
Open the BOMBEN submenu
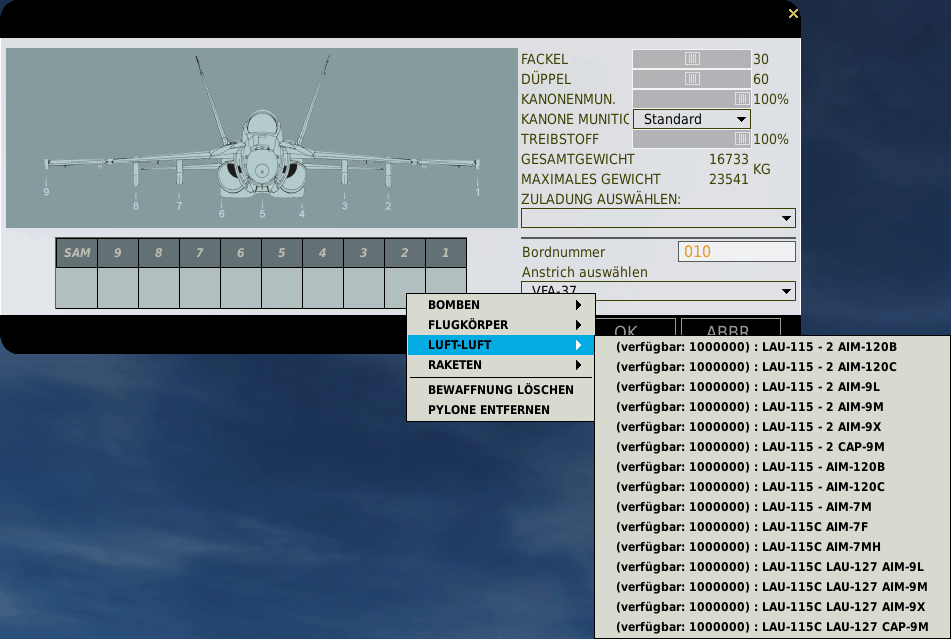pos(500,305)
